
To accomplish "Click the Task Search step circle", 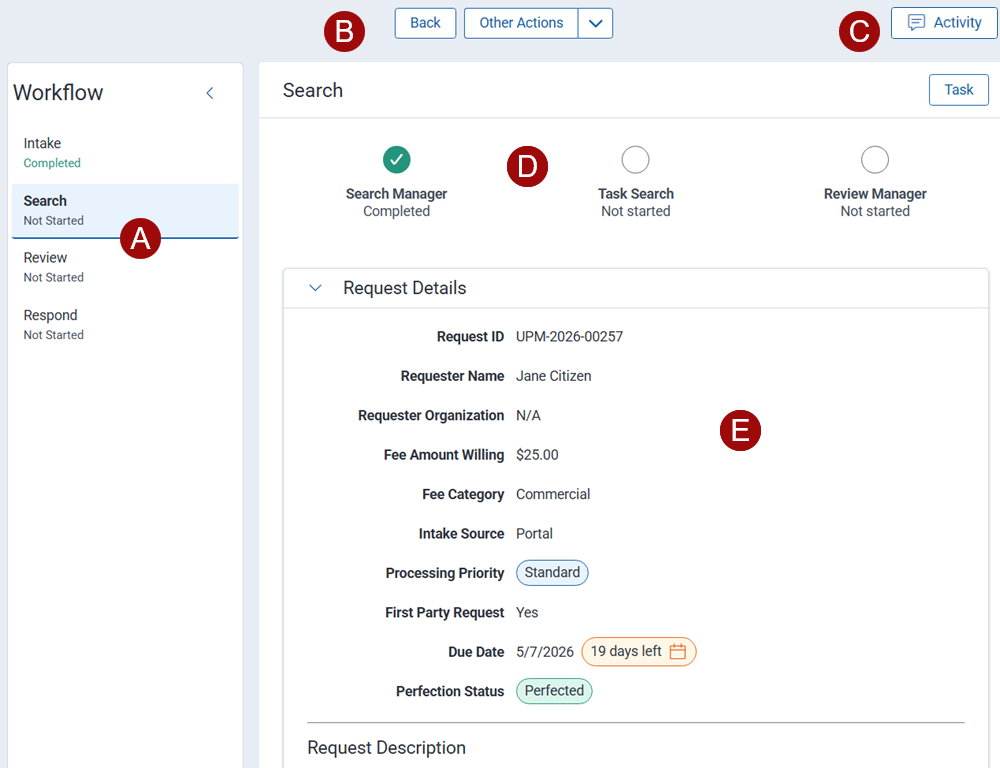I will point(635,159).
